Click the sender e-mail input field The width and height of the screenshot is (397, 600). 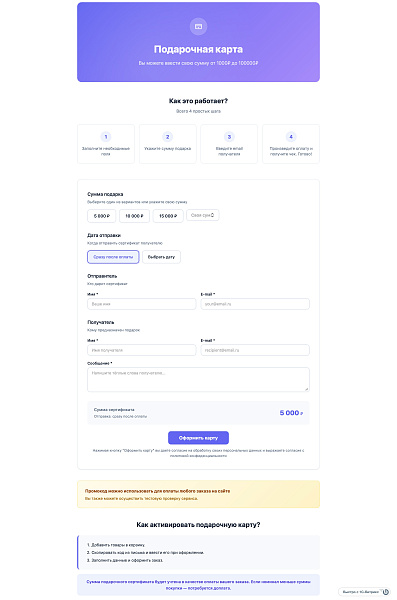[255, 304]
